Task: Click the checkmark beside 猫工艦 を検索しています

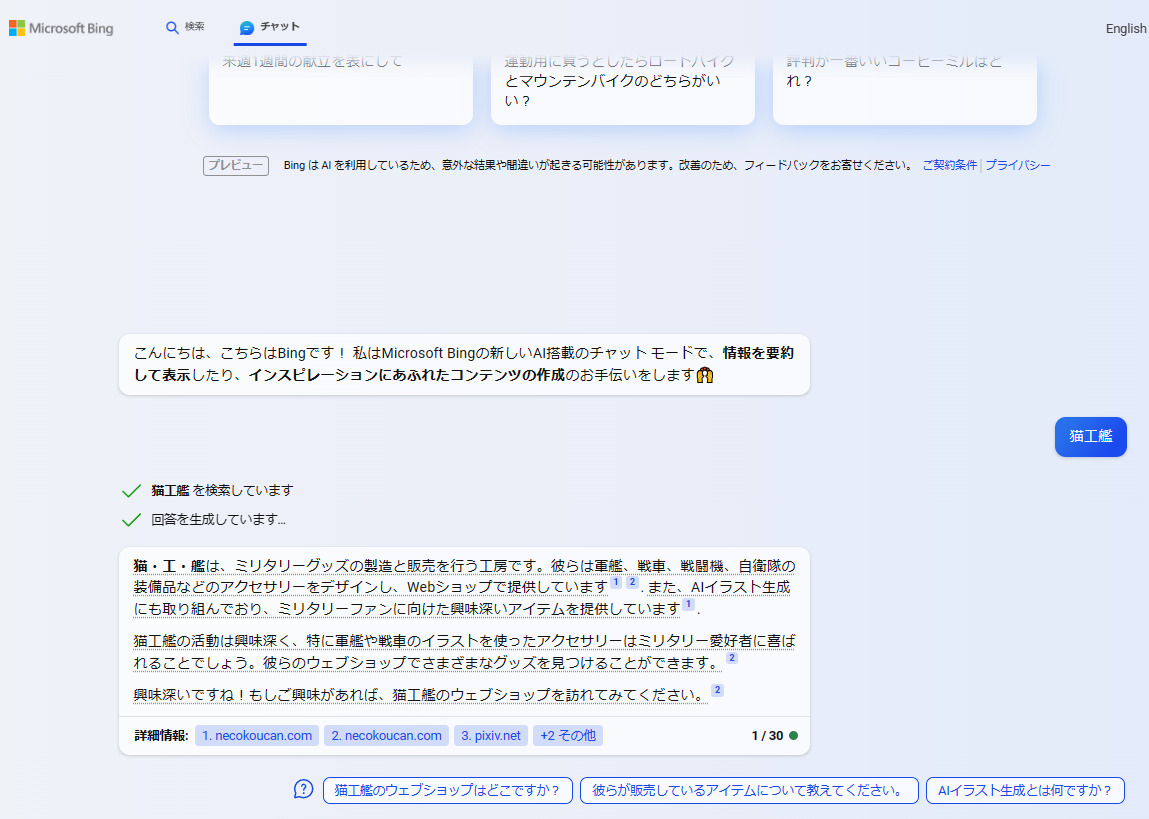Action: pos(131,491)
